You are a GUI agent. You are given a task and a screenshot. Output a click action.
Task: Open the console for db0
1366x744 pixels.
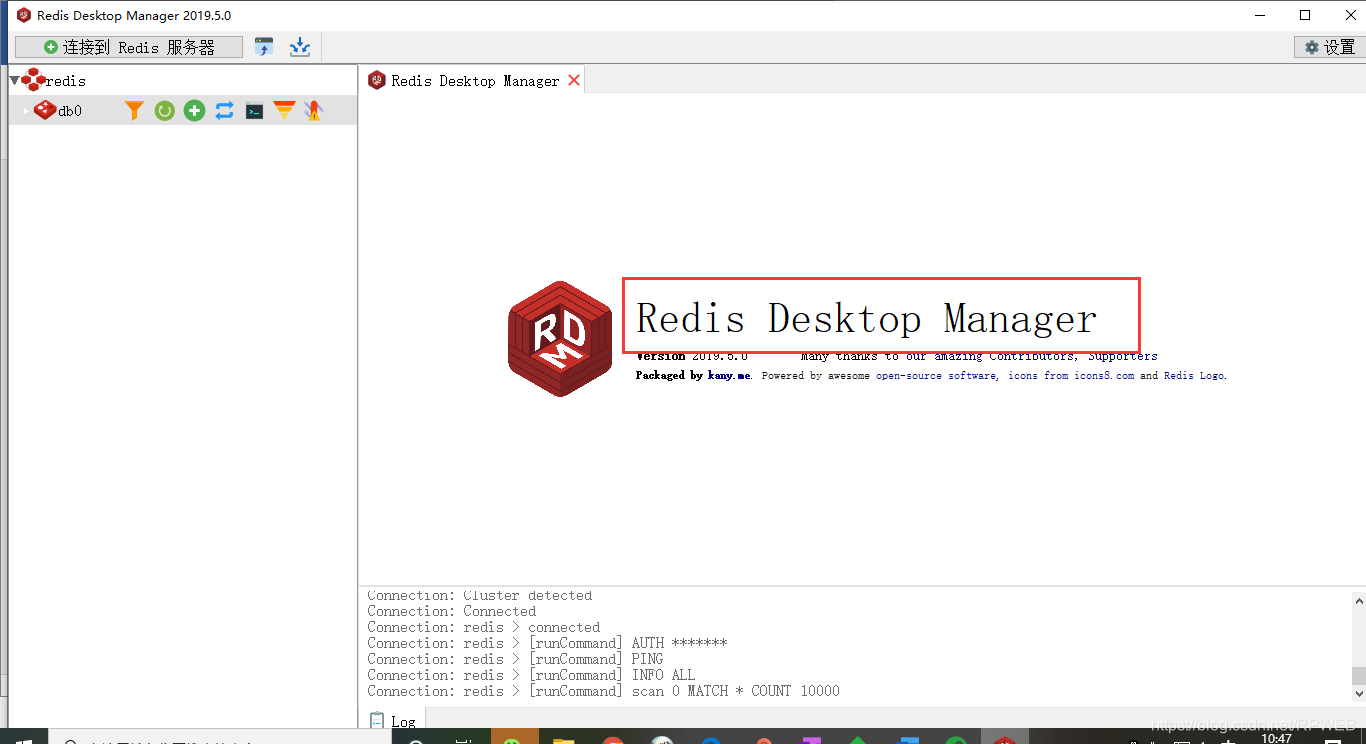coord(254,111)
